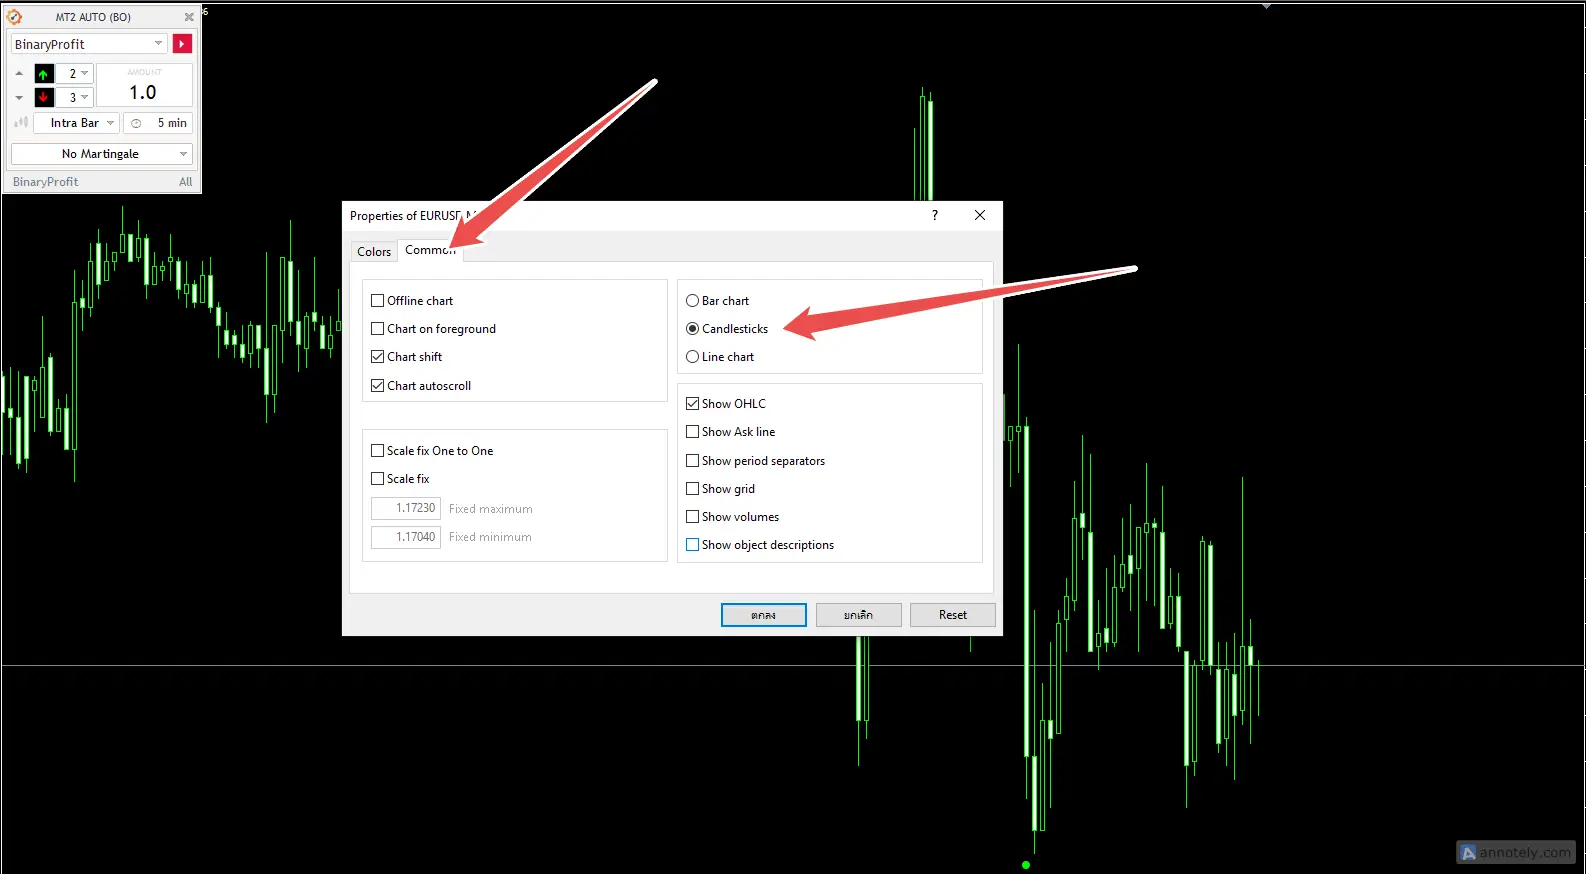Image resolution: width=1586 pixels, height=874 pixels.
Task: Enable Show object descriptions
Action: click(692, 545)
